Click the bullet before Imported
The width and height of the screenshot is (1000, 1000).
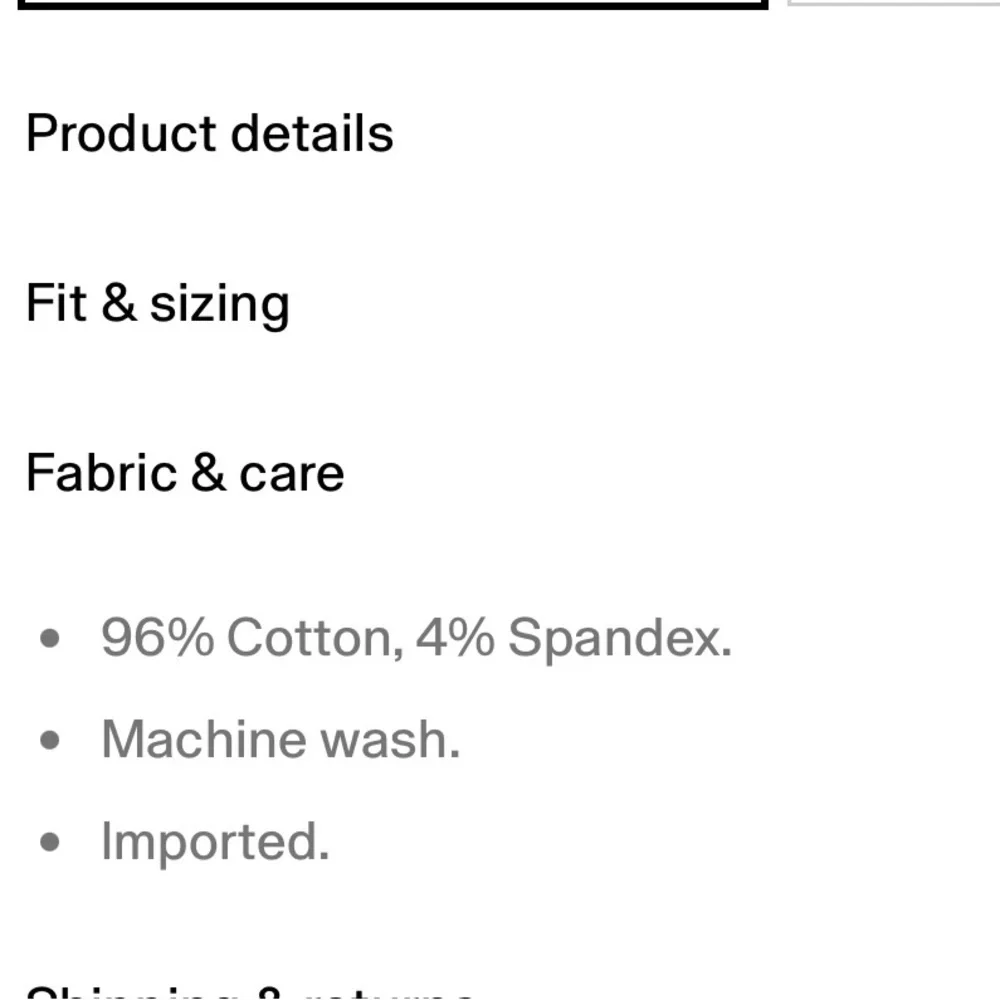pos(50,842)
